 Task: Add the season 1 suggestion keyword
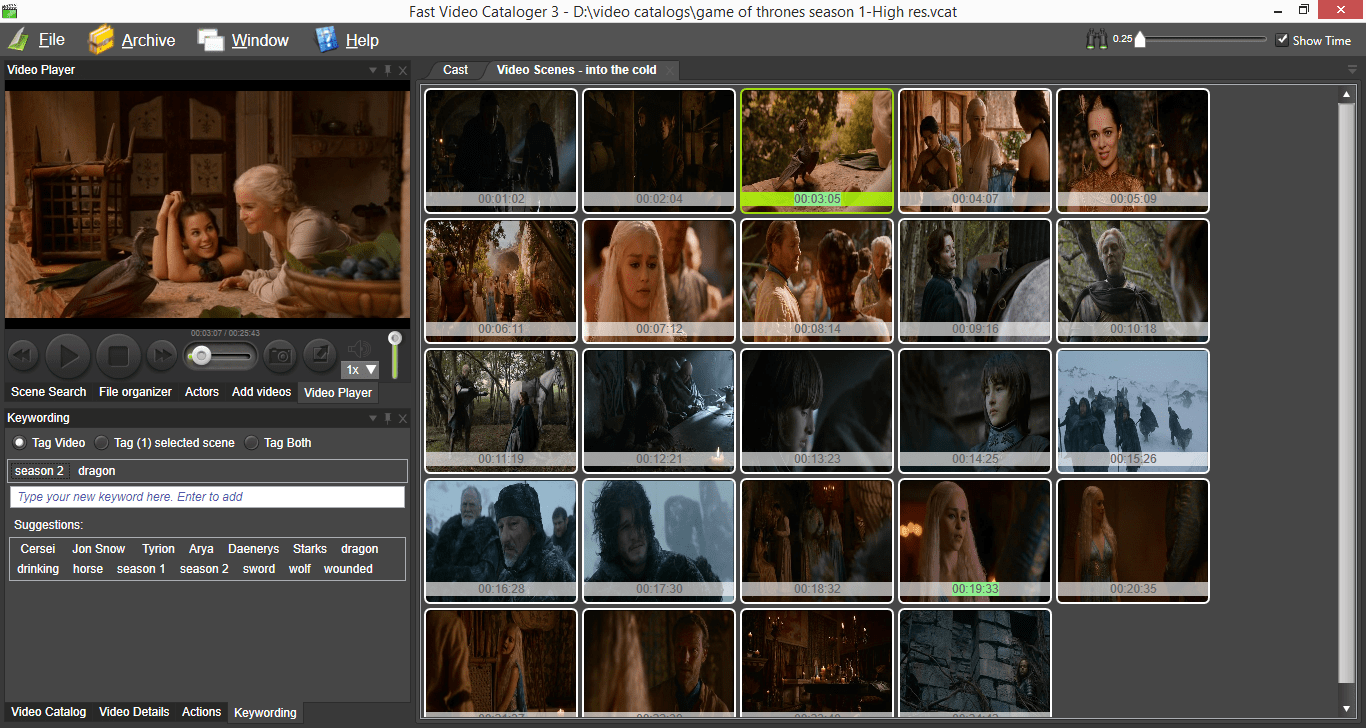point(141,569)
